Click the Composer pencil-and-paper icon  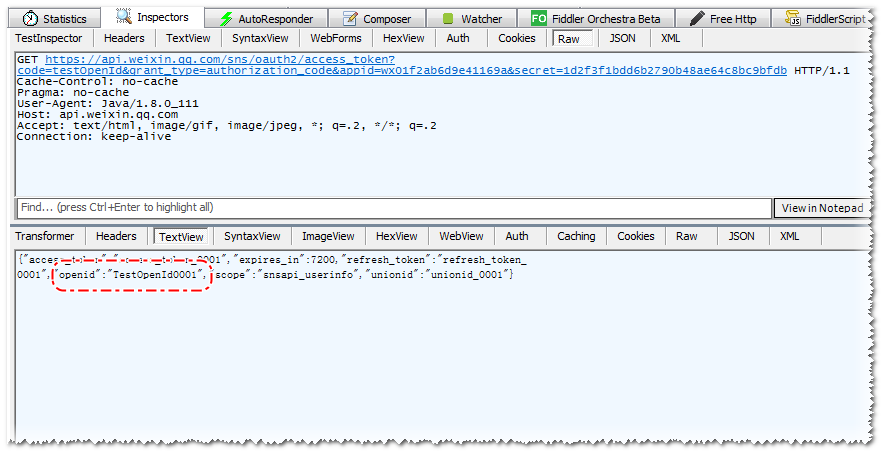351,19
